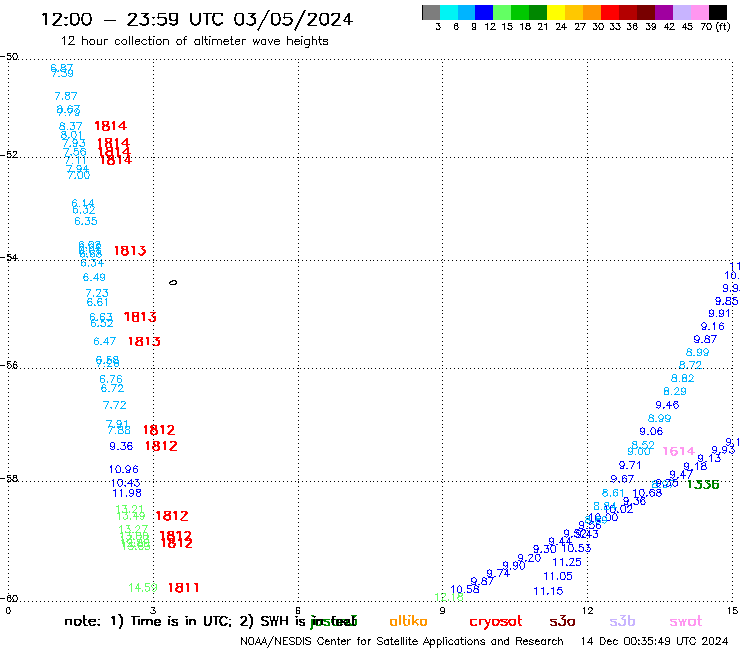The height and width of the screenshot is (650, 740).
Task: Click the NOAA/NESDIS Center credit line
Action: click(x=402, y=642)
